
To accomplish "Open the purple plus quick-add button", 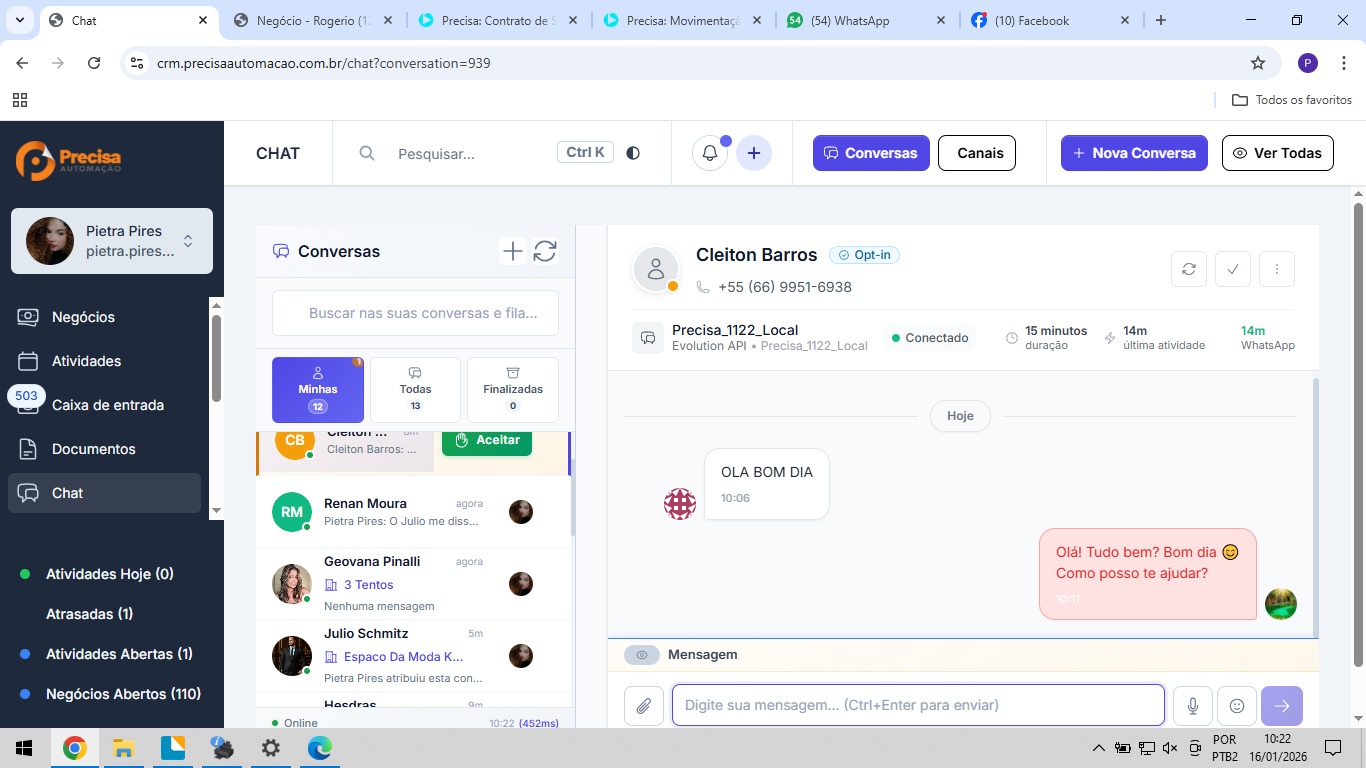I will pyautogui.click(x=754, y=153).
